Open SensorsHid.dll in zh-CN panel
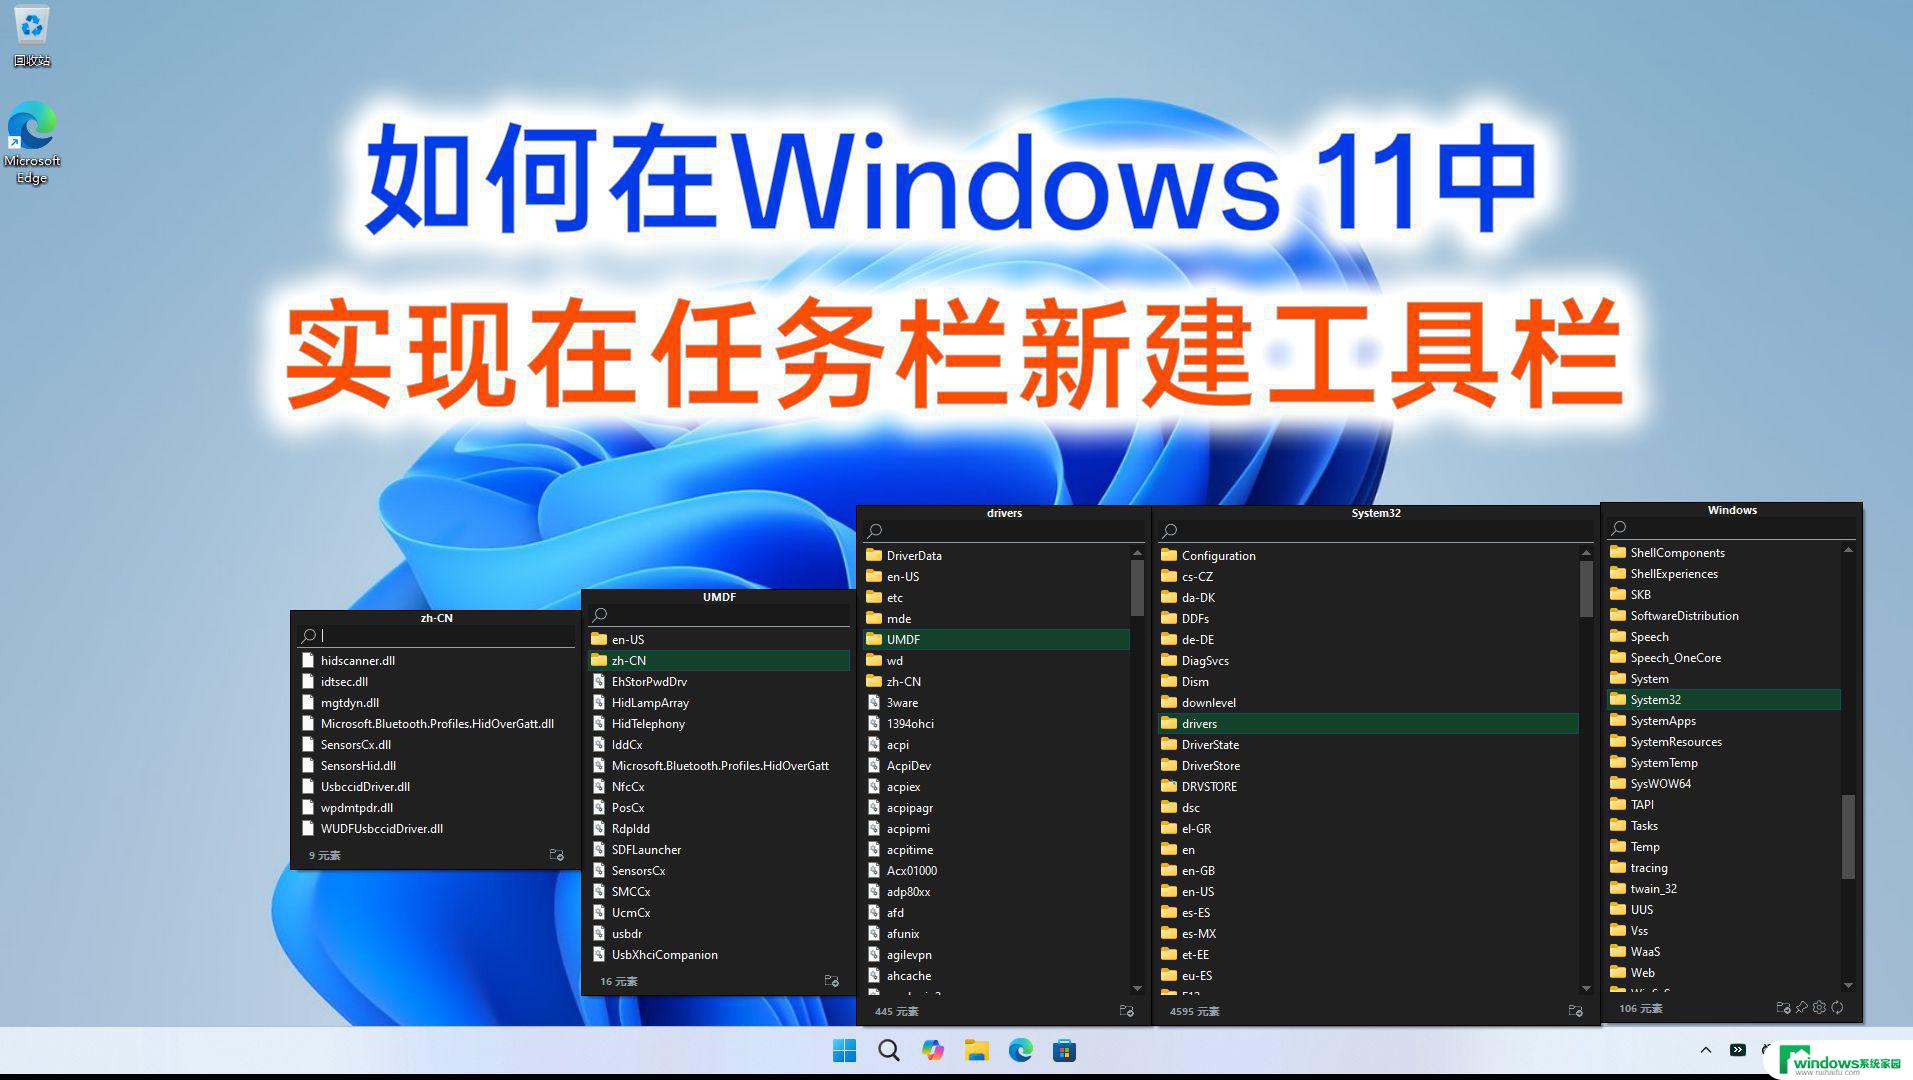 (436, 766)
